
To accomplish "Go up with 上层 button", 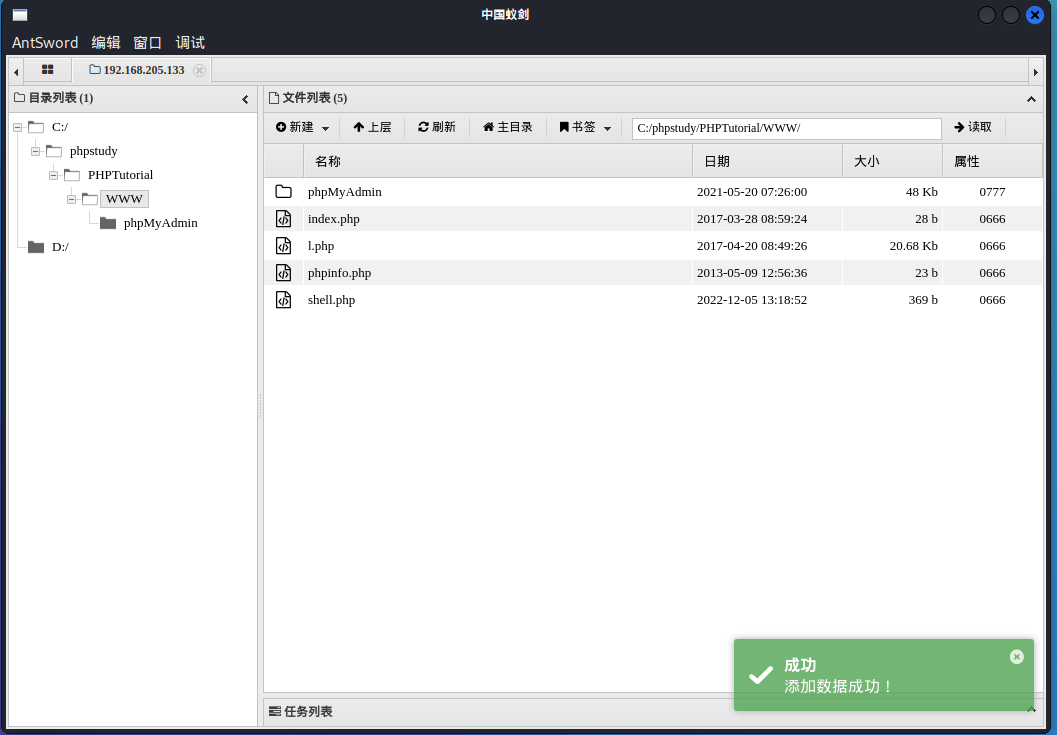I will tap(372, 127).
